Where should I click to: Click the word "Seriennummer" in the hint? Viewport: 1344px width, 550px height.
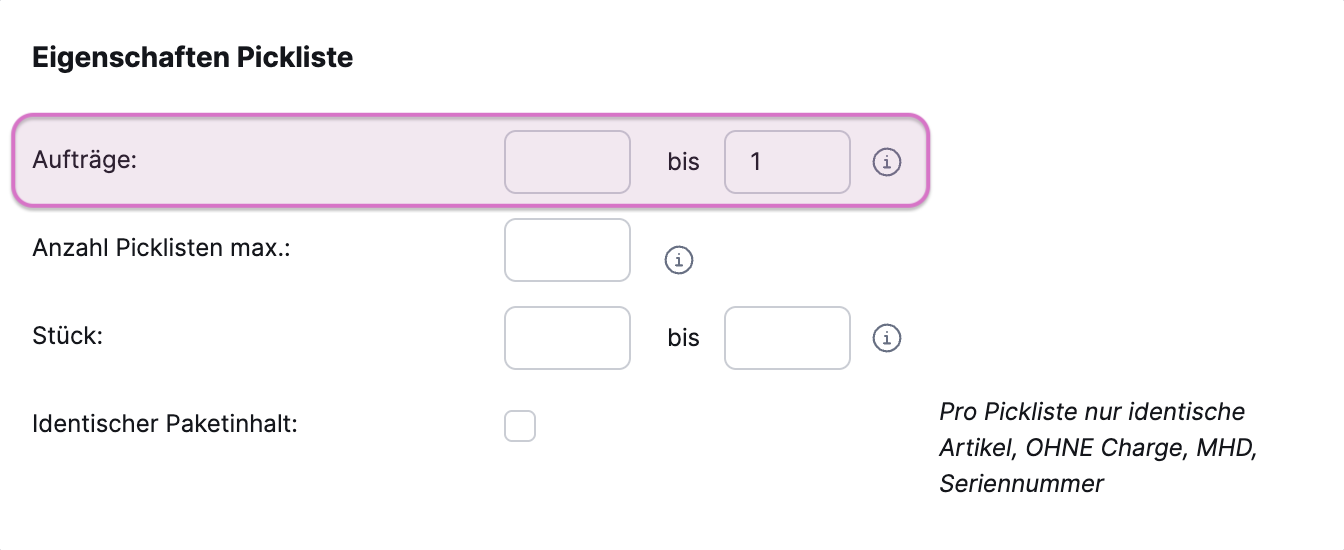(x=1021, y=485)
